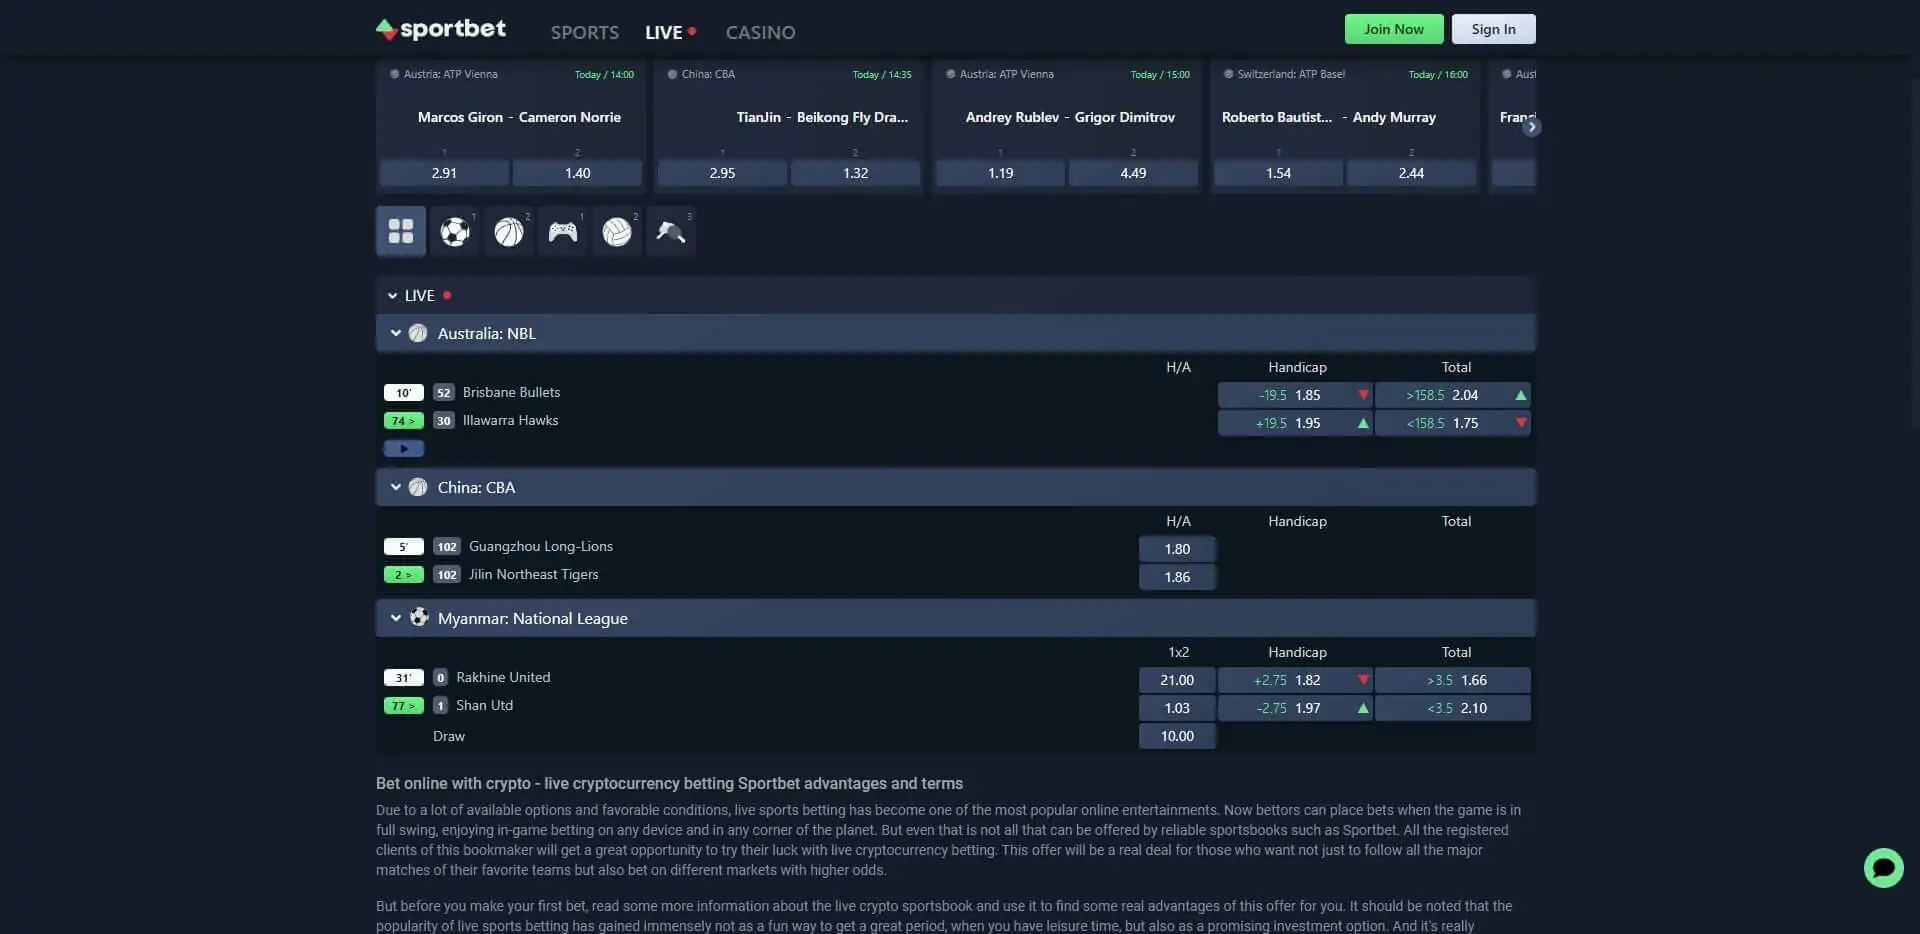Click the Join Now button
The width and height of the screenshot is (1920, 934).
pyautogui.click(x=1393, y=29)
